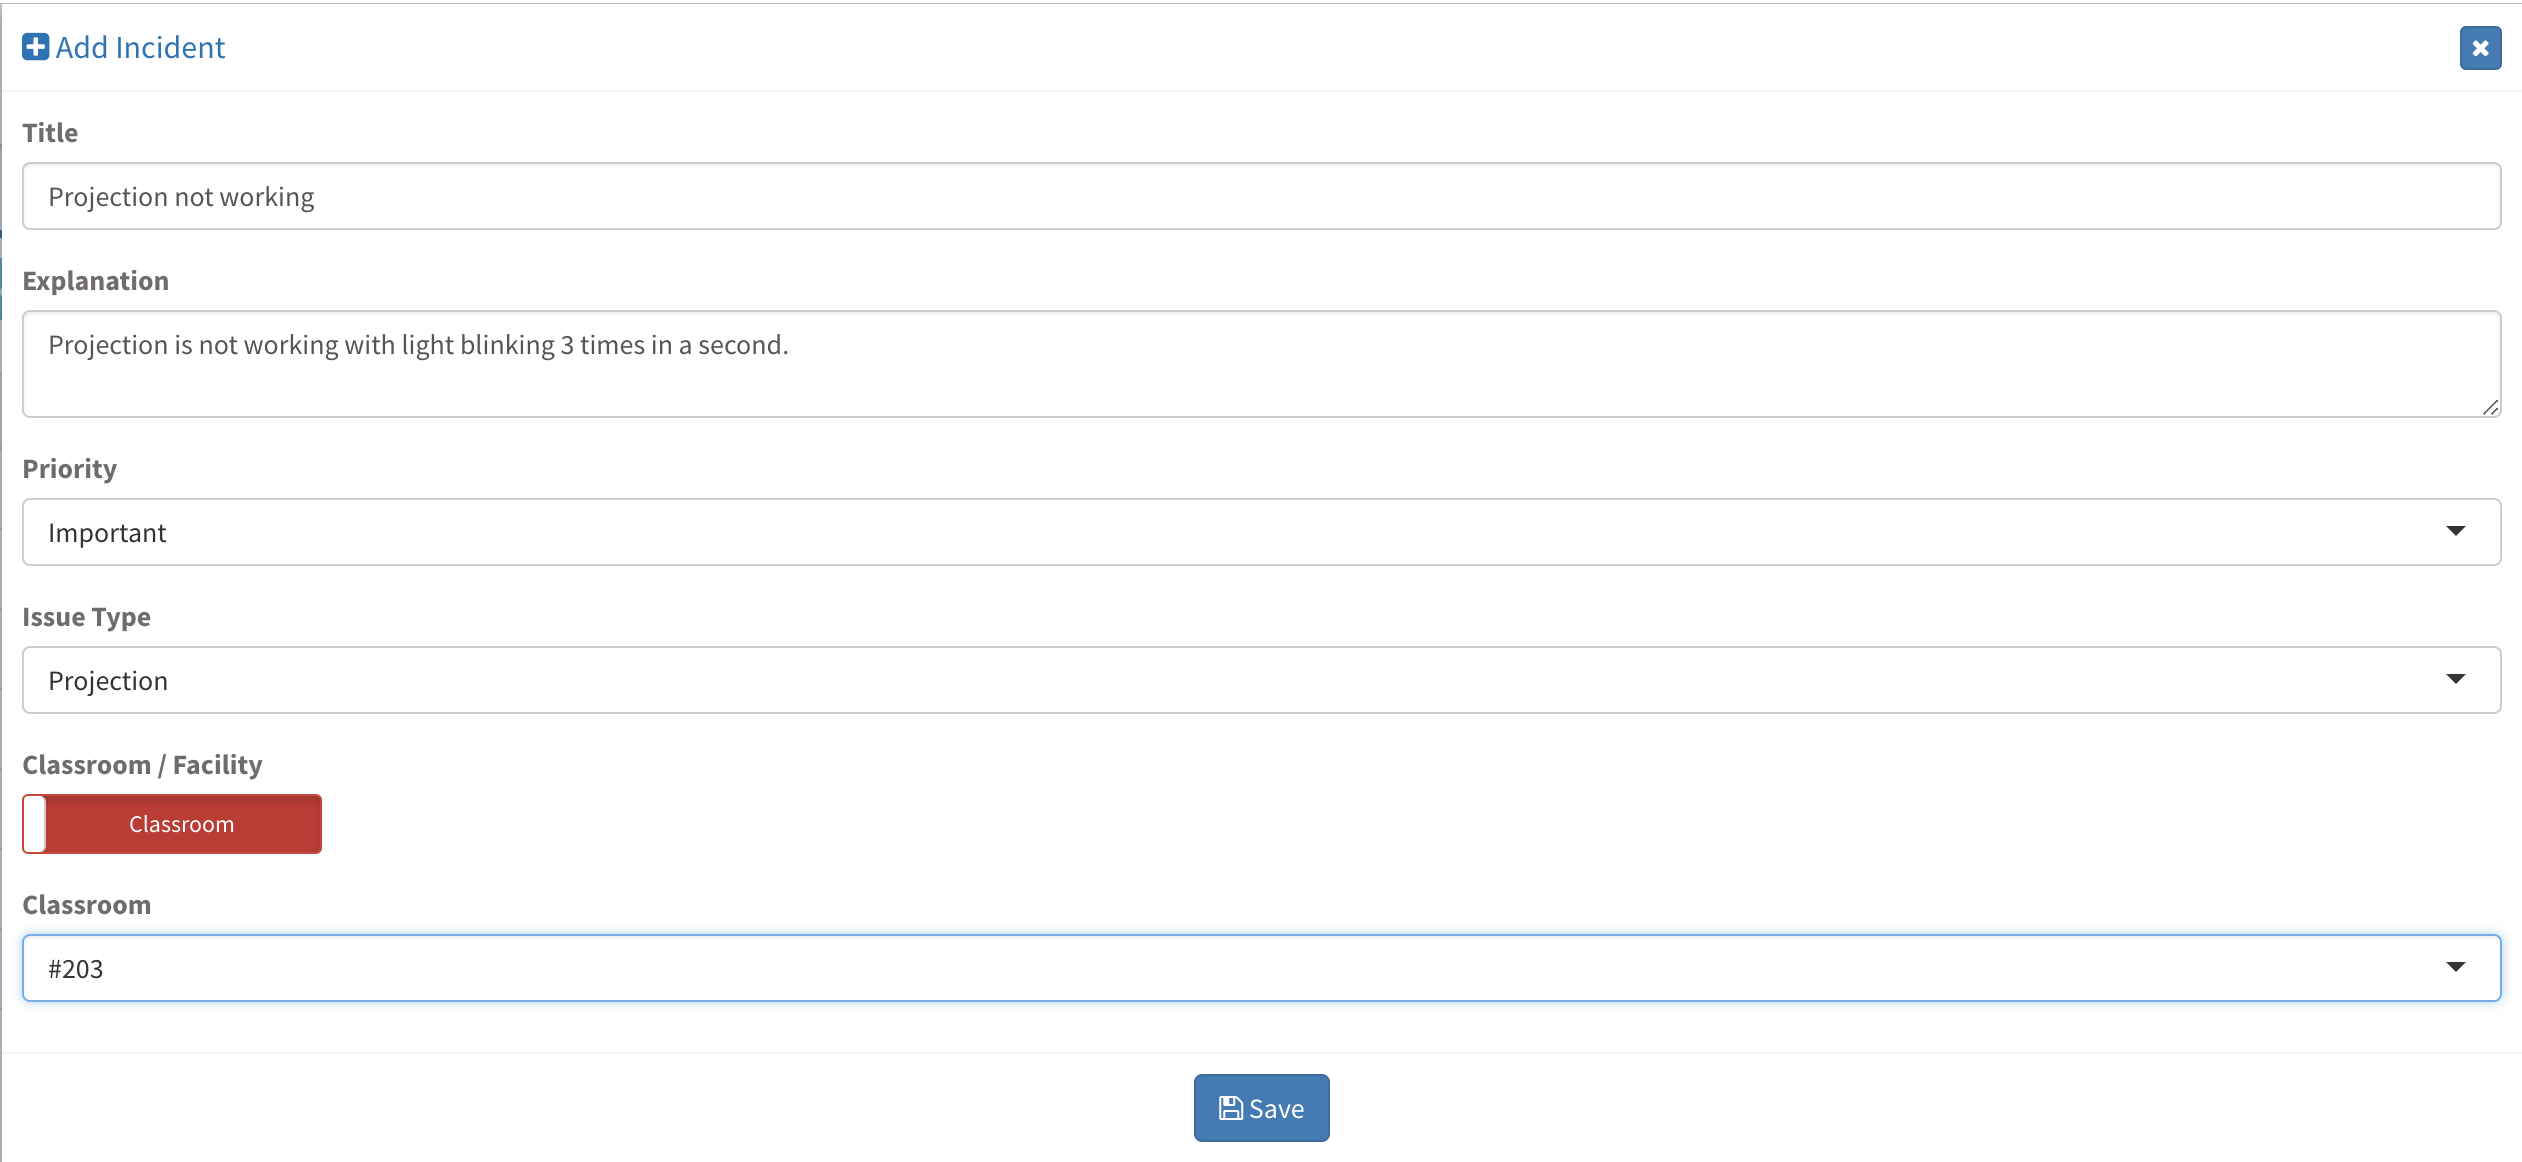Click the plus icon beside Add Incident

[x=35, y=47]
